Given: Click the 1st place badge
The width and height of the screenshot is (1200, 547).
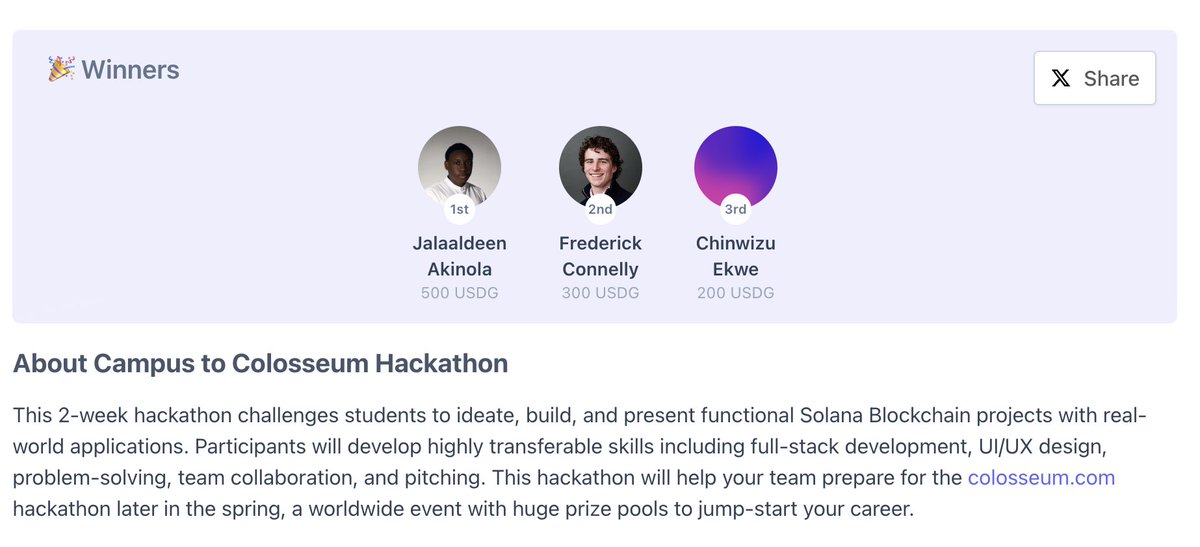Looking at the screenshot, I should coord(459,209).
